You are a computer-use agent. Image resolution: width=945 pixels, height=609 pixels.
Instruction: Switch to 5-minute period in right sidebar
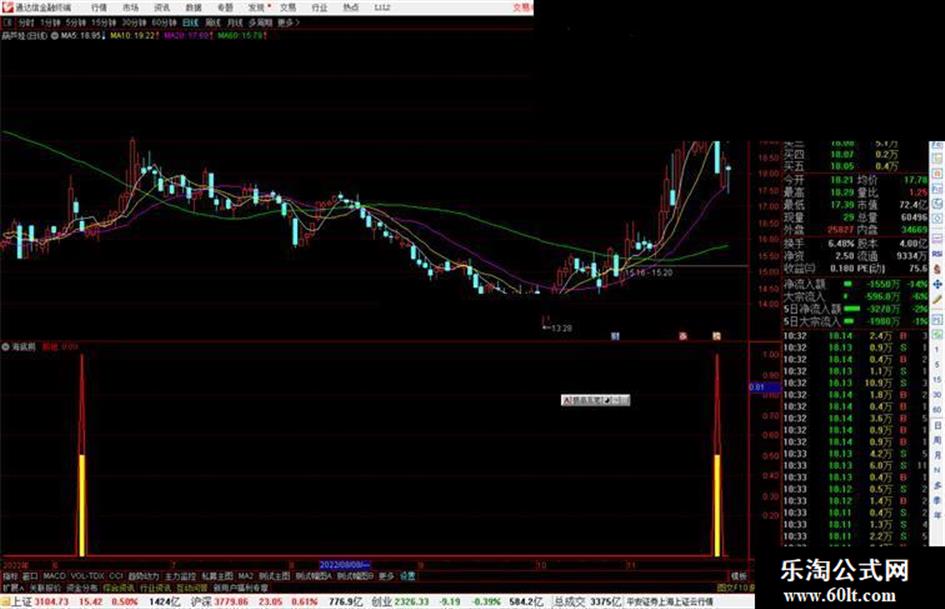(937, 365)
